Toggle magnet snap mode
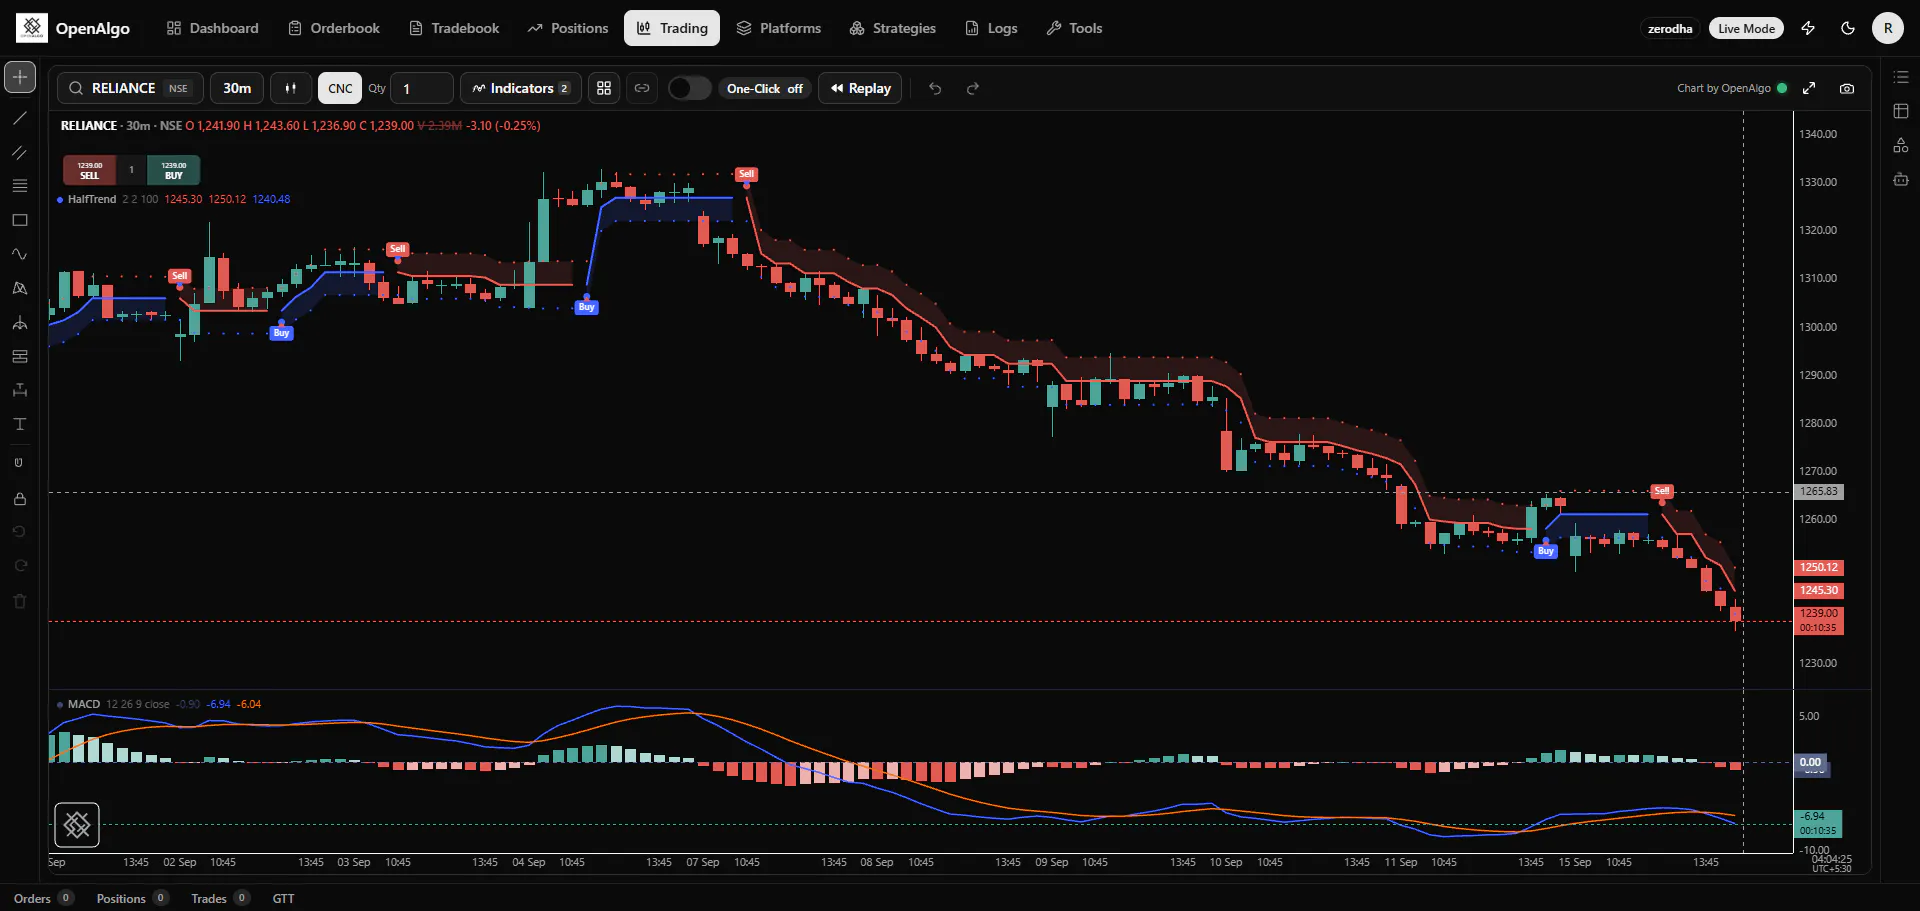The image size is (1920, 911). pos(19,463)
